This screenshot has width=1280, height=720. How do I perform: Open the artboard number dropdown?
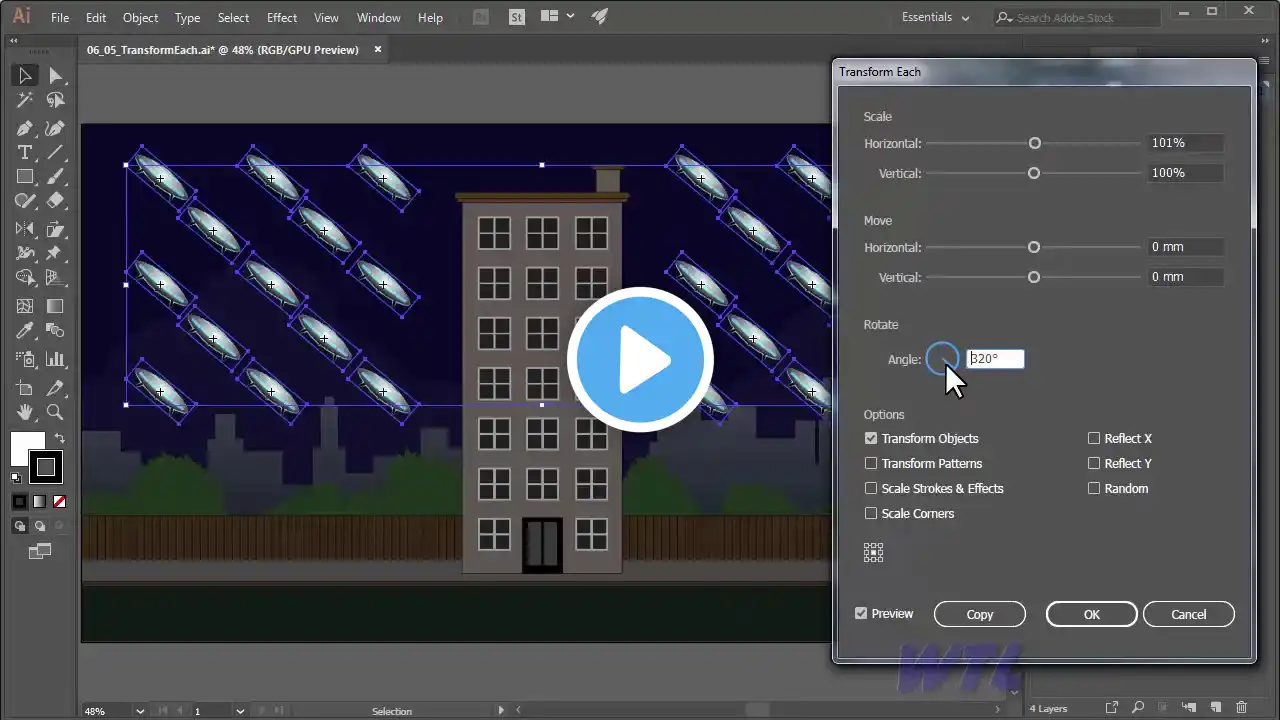pos(240,711)
